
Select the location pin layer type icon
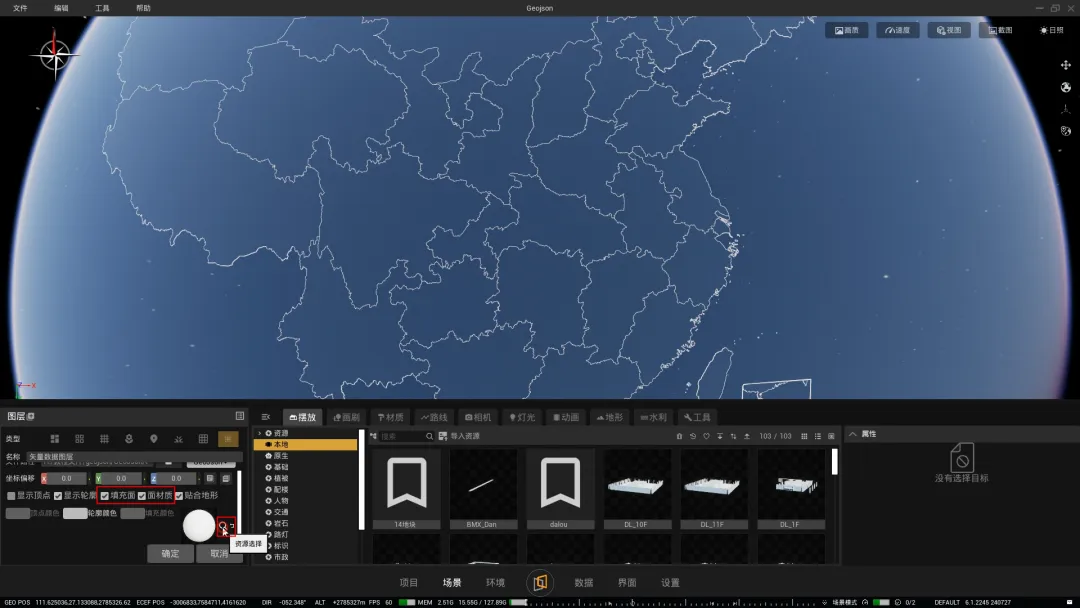154,439
